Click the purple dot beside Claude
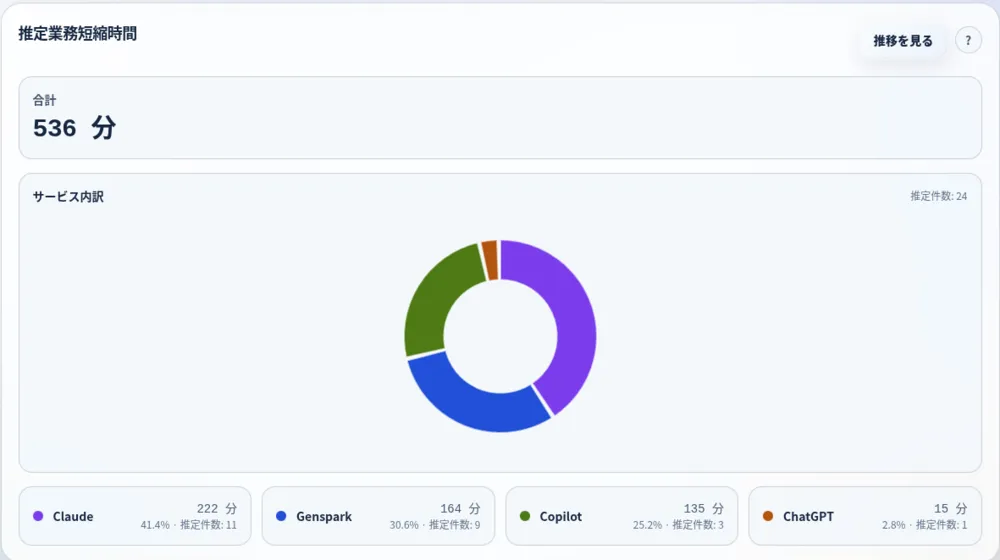The height and width of the screenshot is (560, 1000). 38,516
